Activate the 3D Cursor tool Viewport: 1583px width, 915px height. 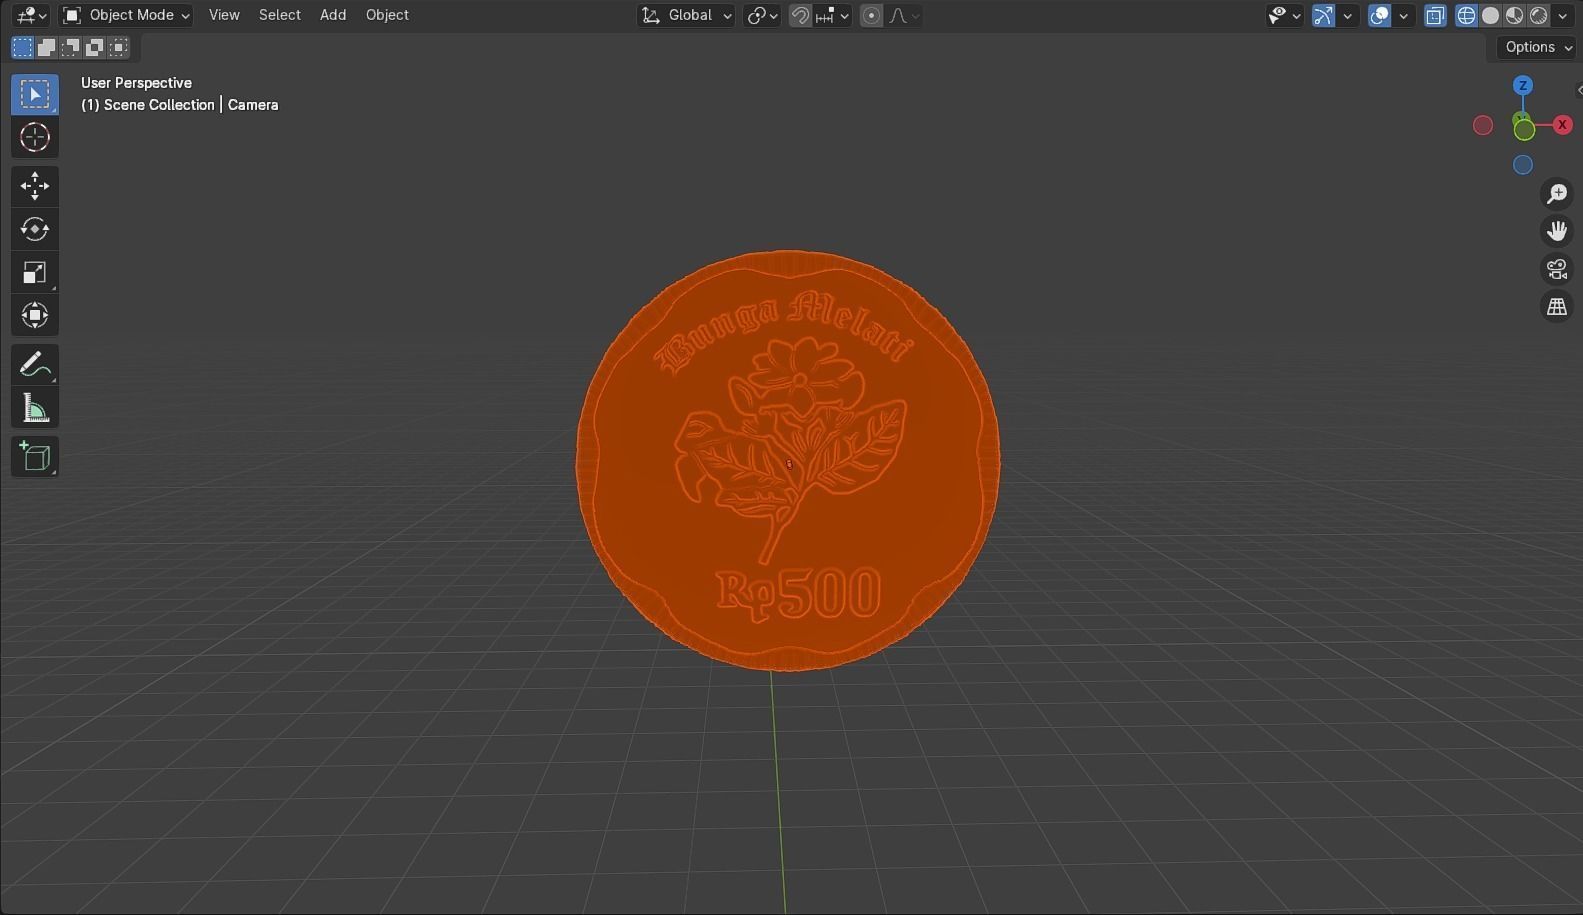pyautogui.click(x=35, y=137)
